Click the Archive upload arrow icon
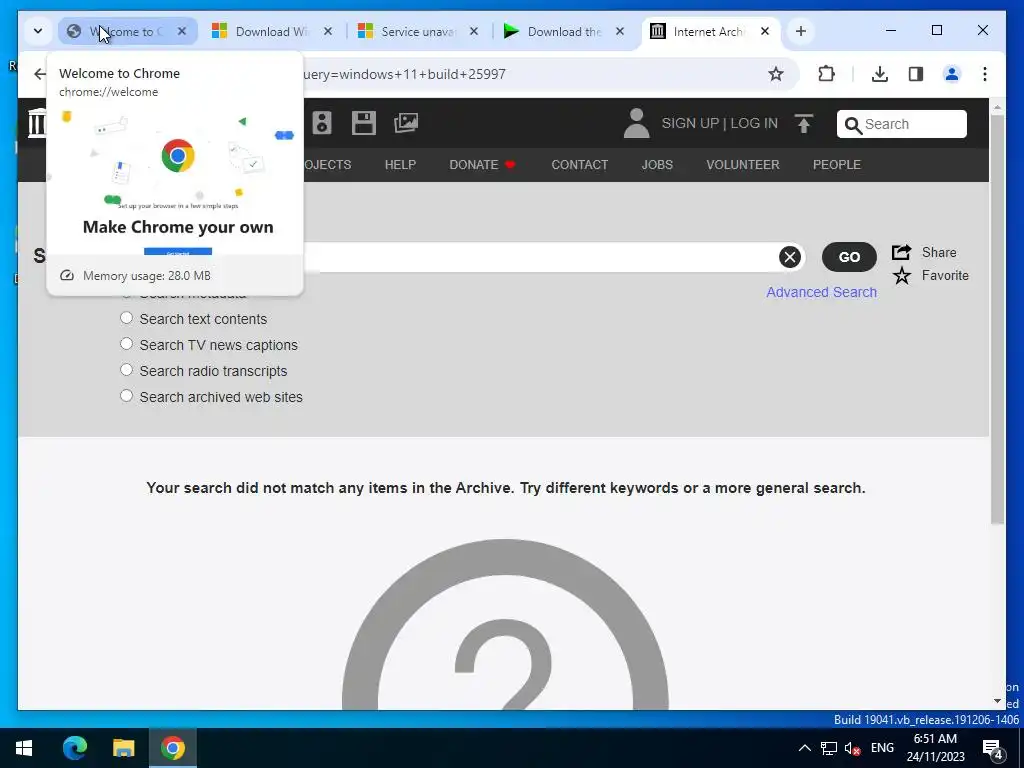This screenshot has height=768, width=1024. (x=804, y=123)
